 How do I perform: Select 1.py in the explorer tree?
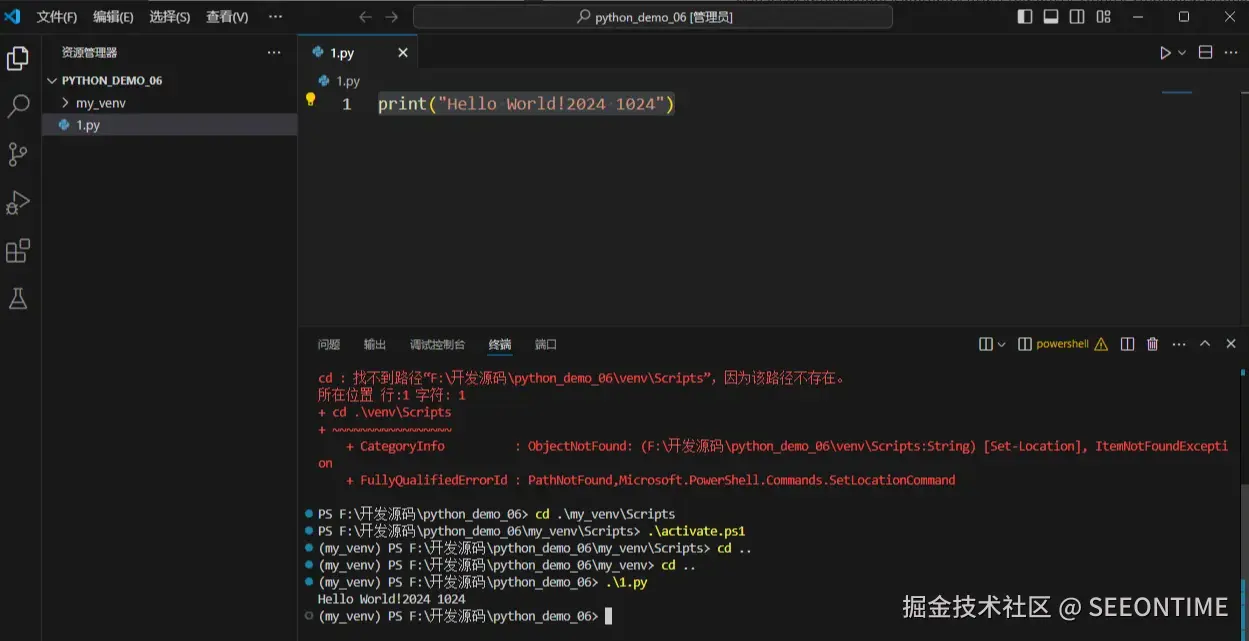170,125
